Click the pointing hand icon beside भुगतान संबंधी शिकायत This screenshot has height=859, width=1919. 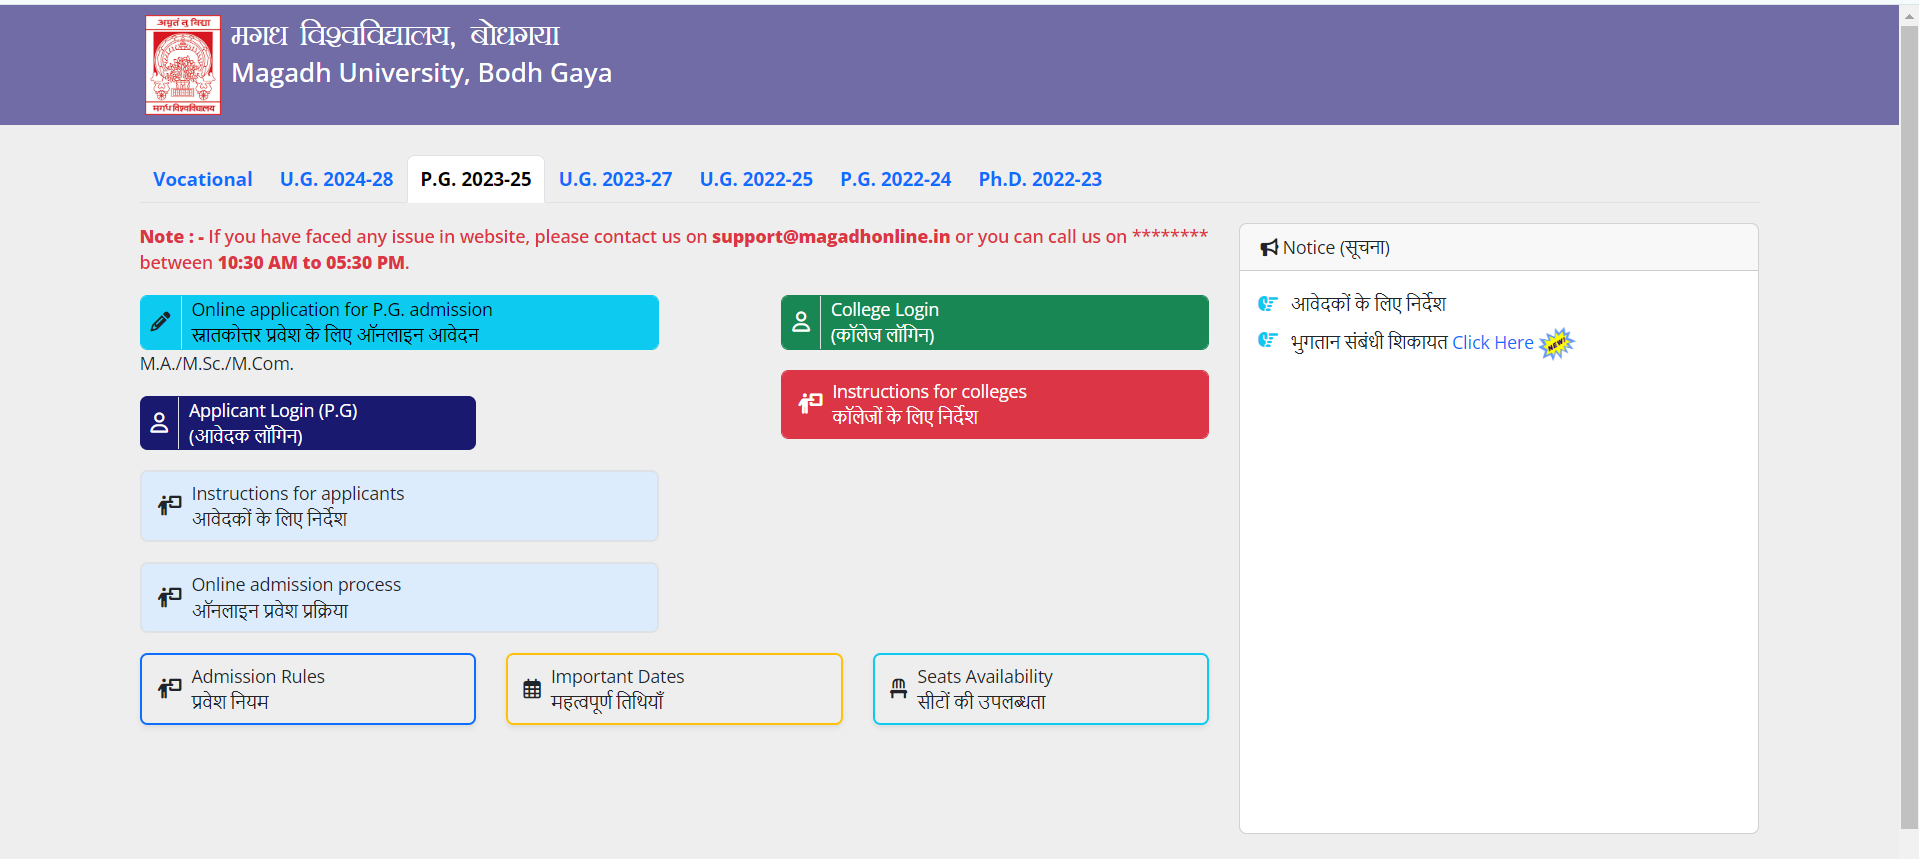(1268, 341)
